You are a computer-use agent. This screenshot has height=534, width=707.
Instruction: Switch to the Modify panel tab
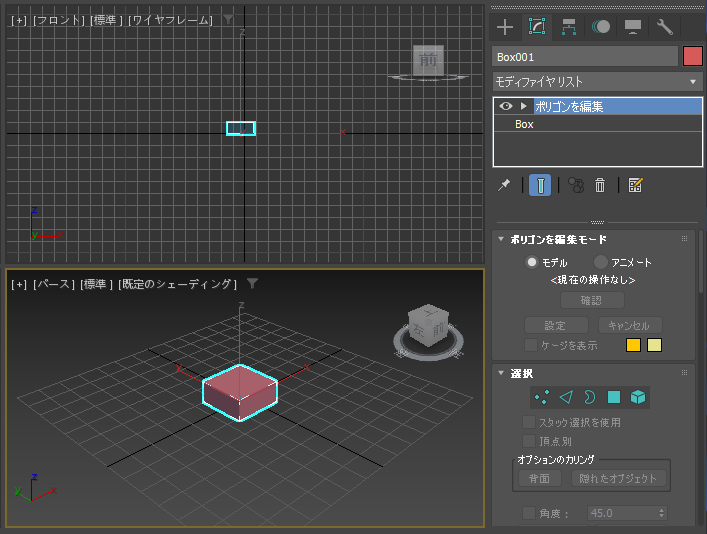pos(537,27)
